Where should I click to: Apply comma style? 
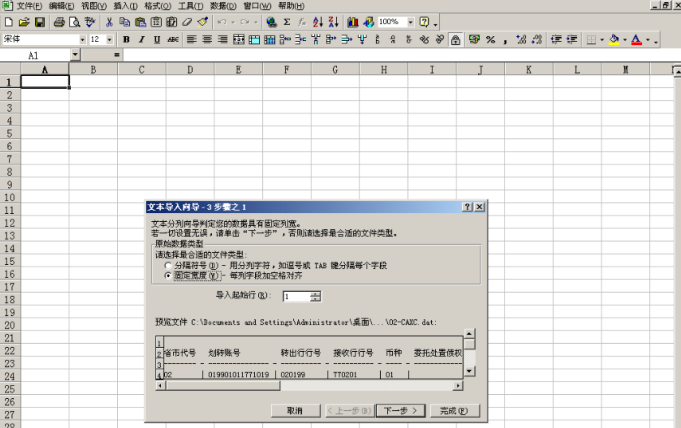(x=505, y=40)
